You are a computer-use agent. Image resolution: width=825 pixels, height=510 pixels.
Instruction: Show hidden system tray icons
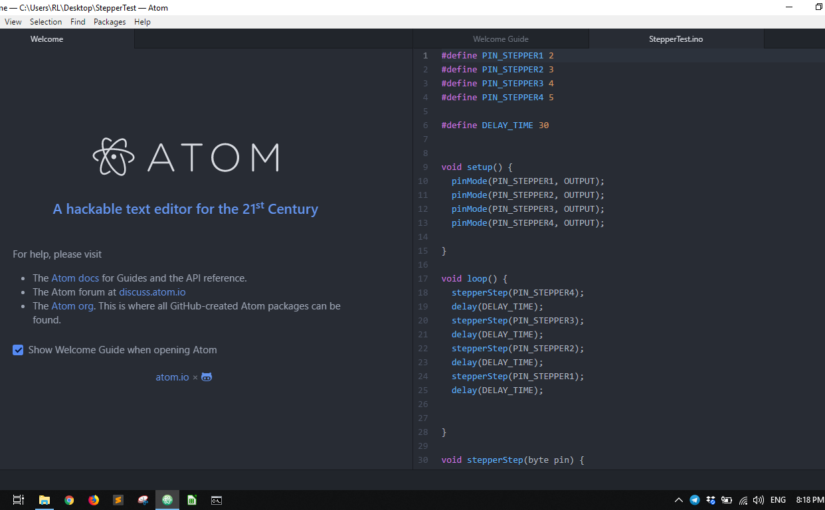click(x=679, y=500)
